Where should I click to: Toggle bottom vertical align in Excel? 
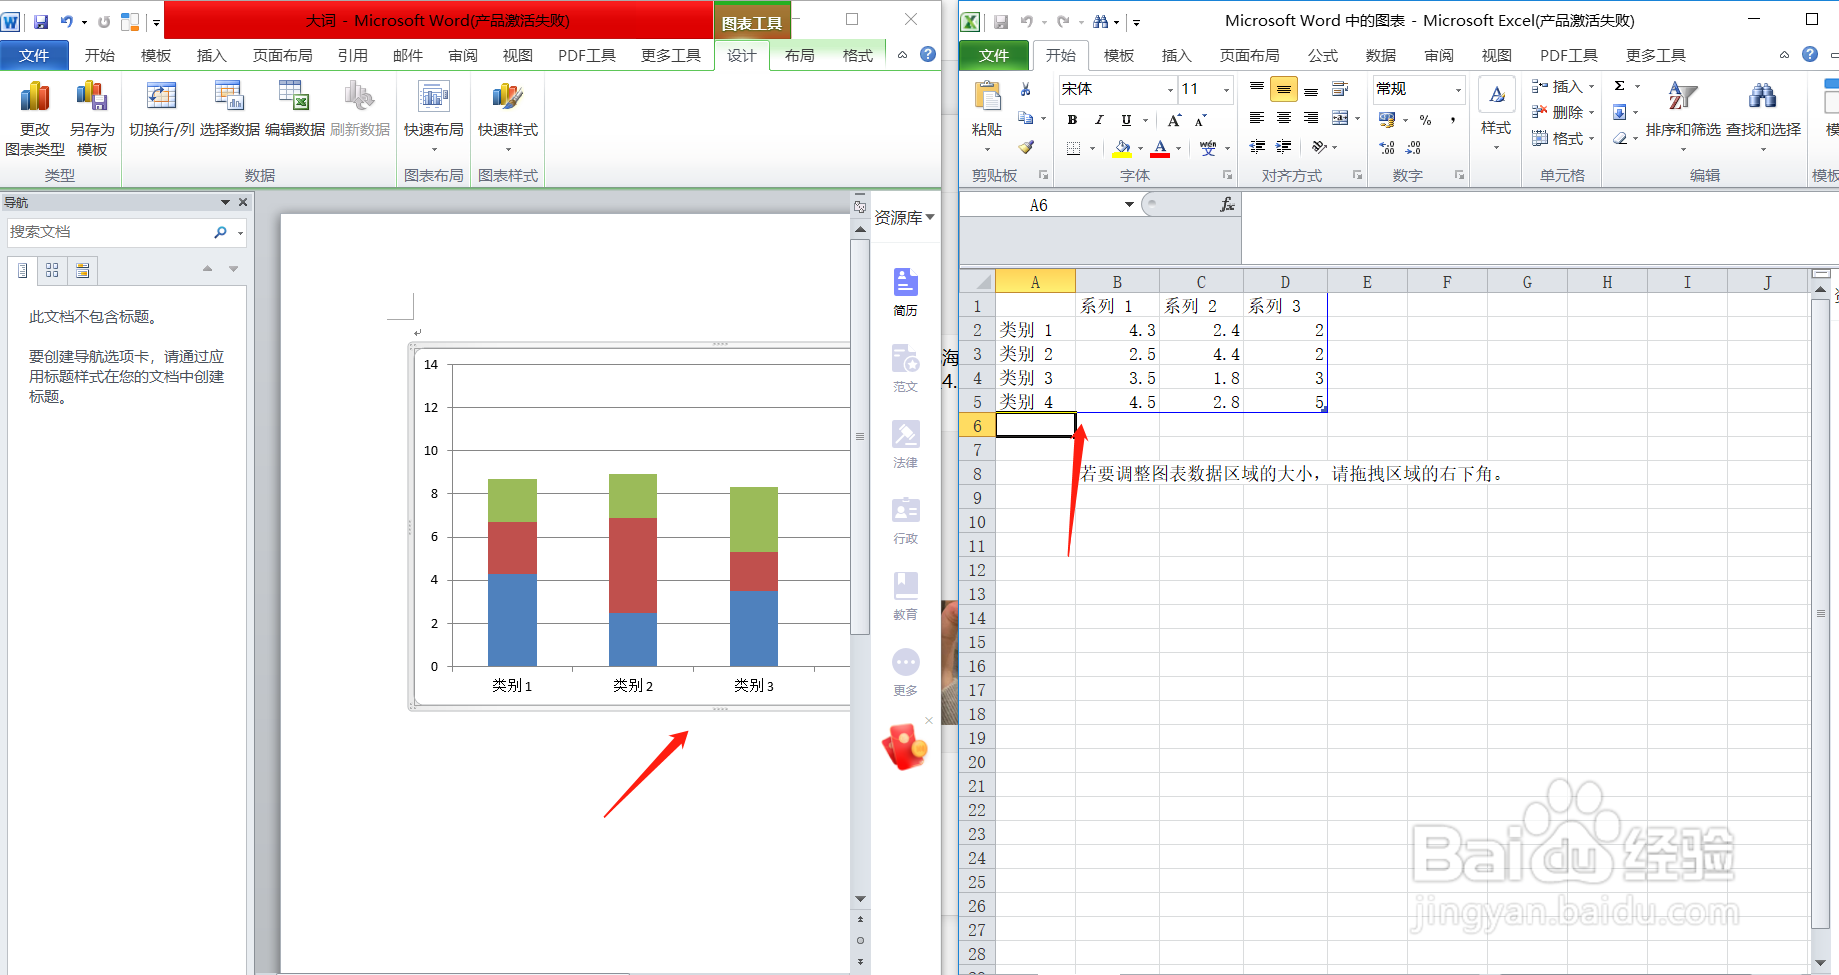[1311, 89]
